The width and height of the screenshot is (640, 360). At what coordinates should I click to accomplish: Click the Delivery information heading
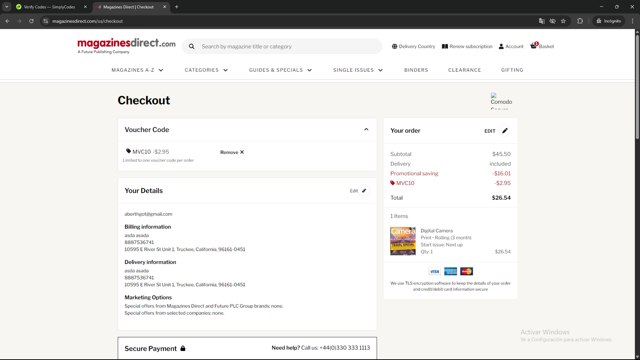(x=150, y=262)
